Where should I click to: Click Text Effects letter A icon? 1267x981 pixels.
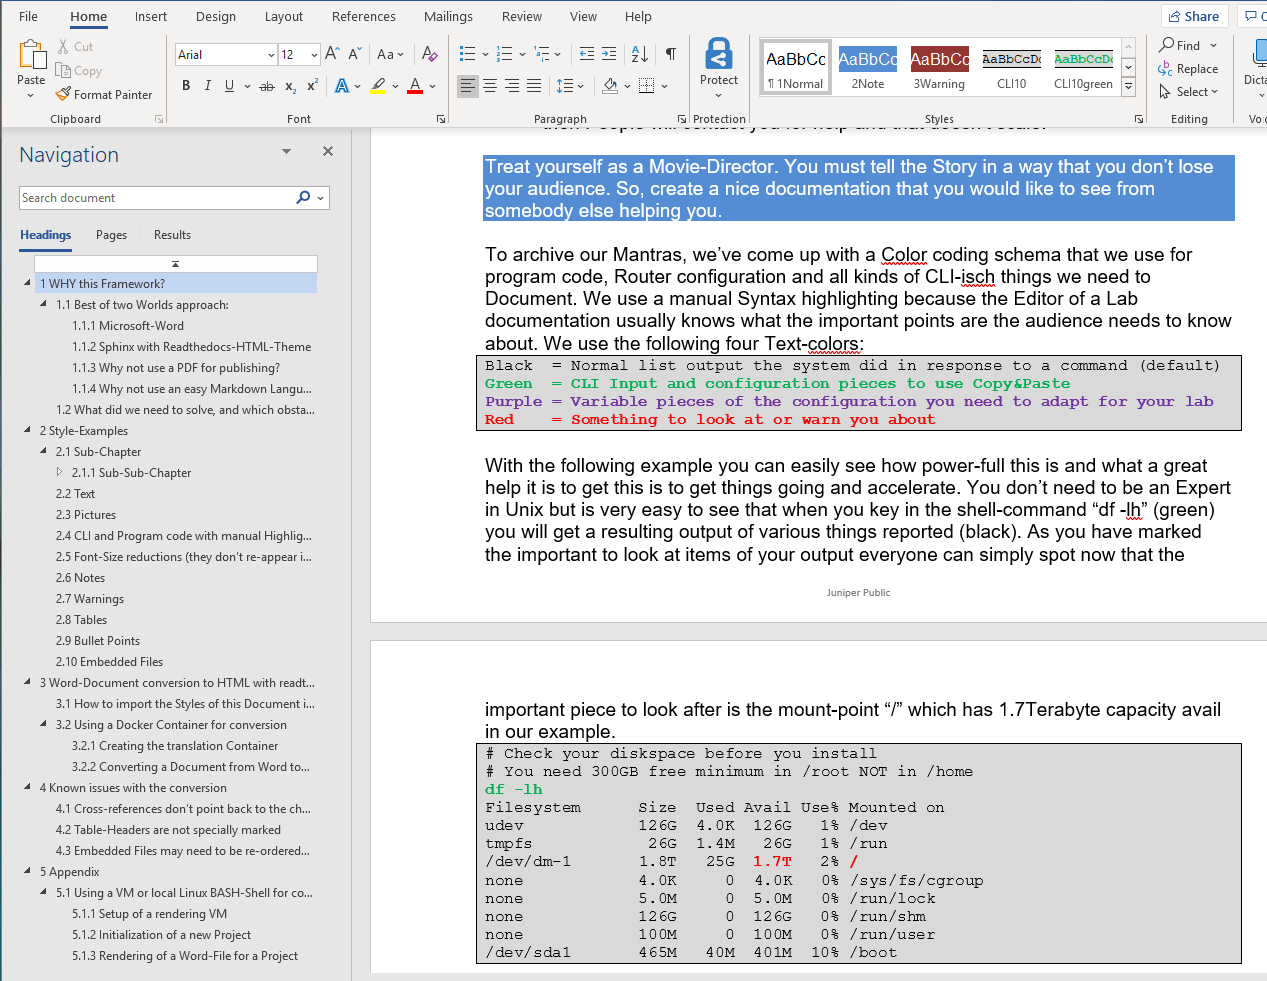pos(342,86)
